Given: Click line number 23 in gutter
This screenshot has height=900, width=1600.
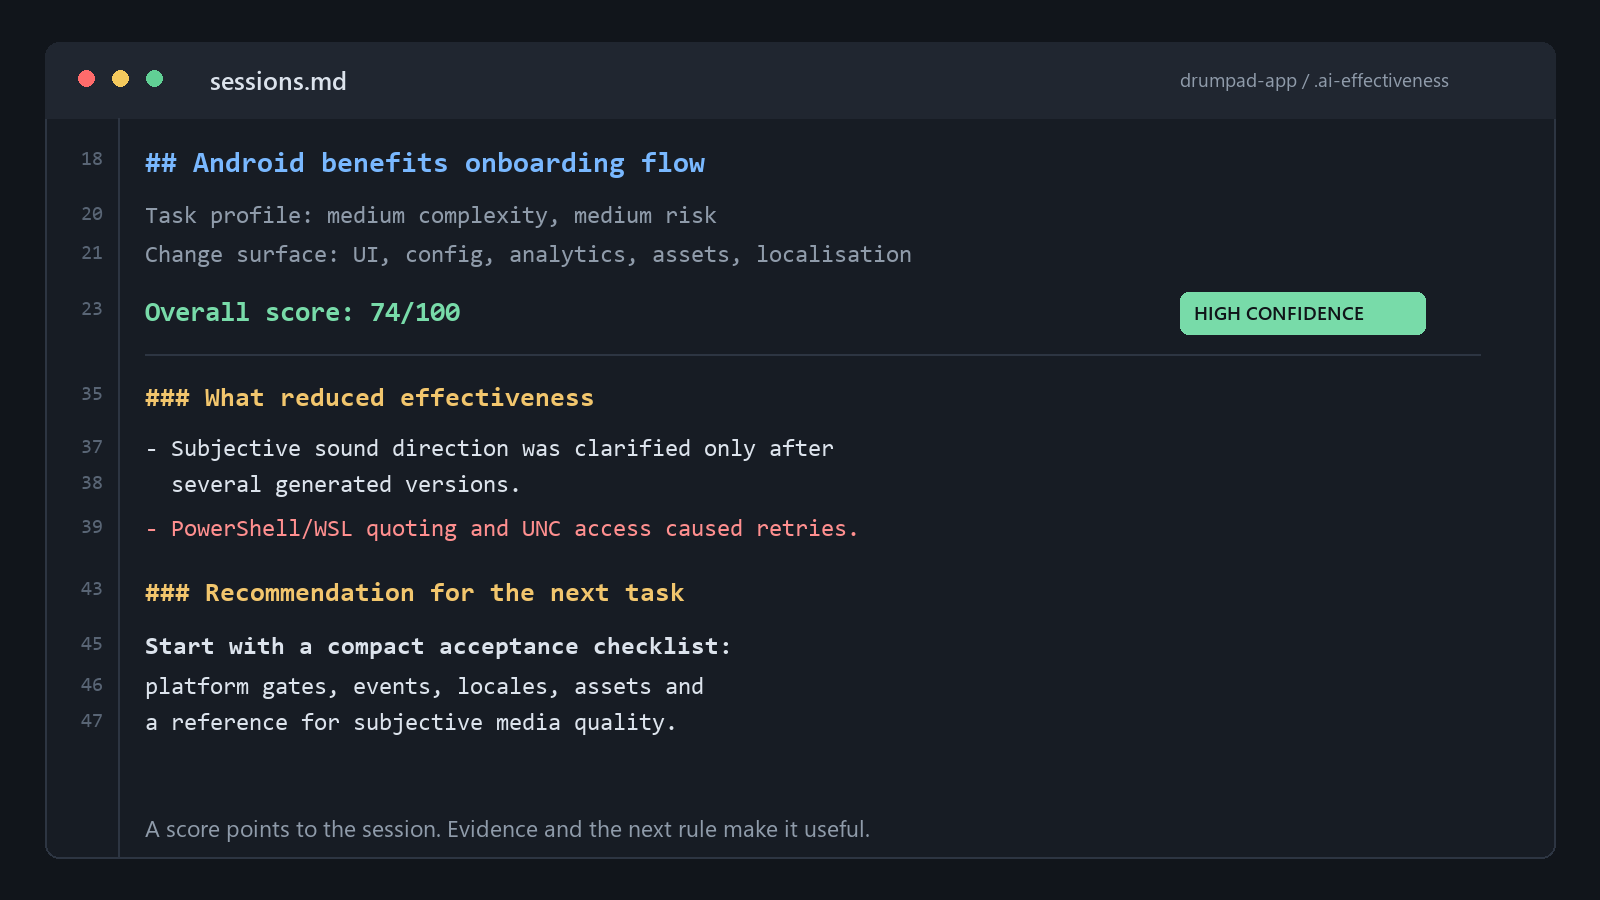Looking at the screenshot, I should pyautogui.click(x=92, y=309).
